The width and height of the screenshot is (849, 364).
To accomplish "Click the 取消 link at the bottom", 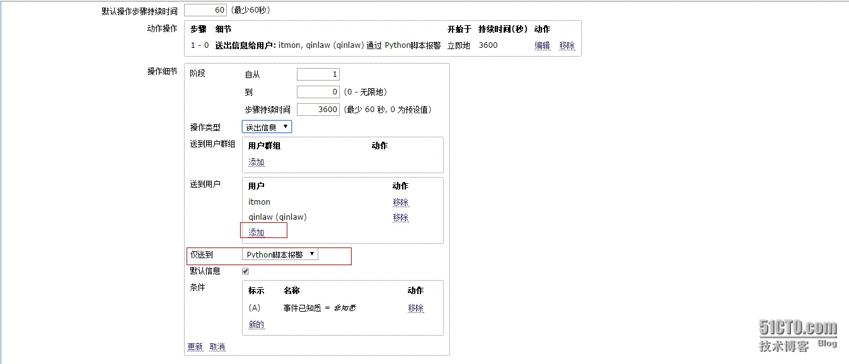I will (217, 347).
